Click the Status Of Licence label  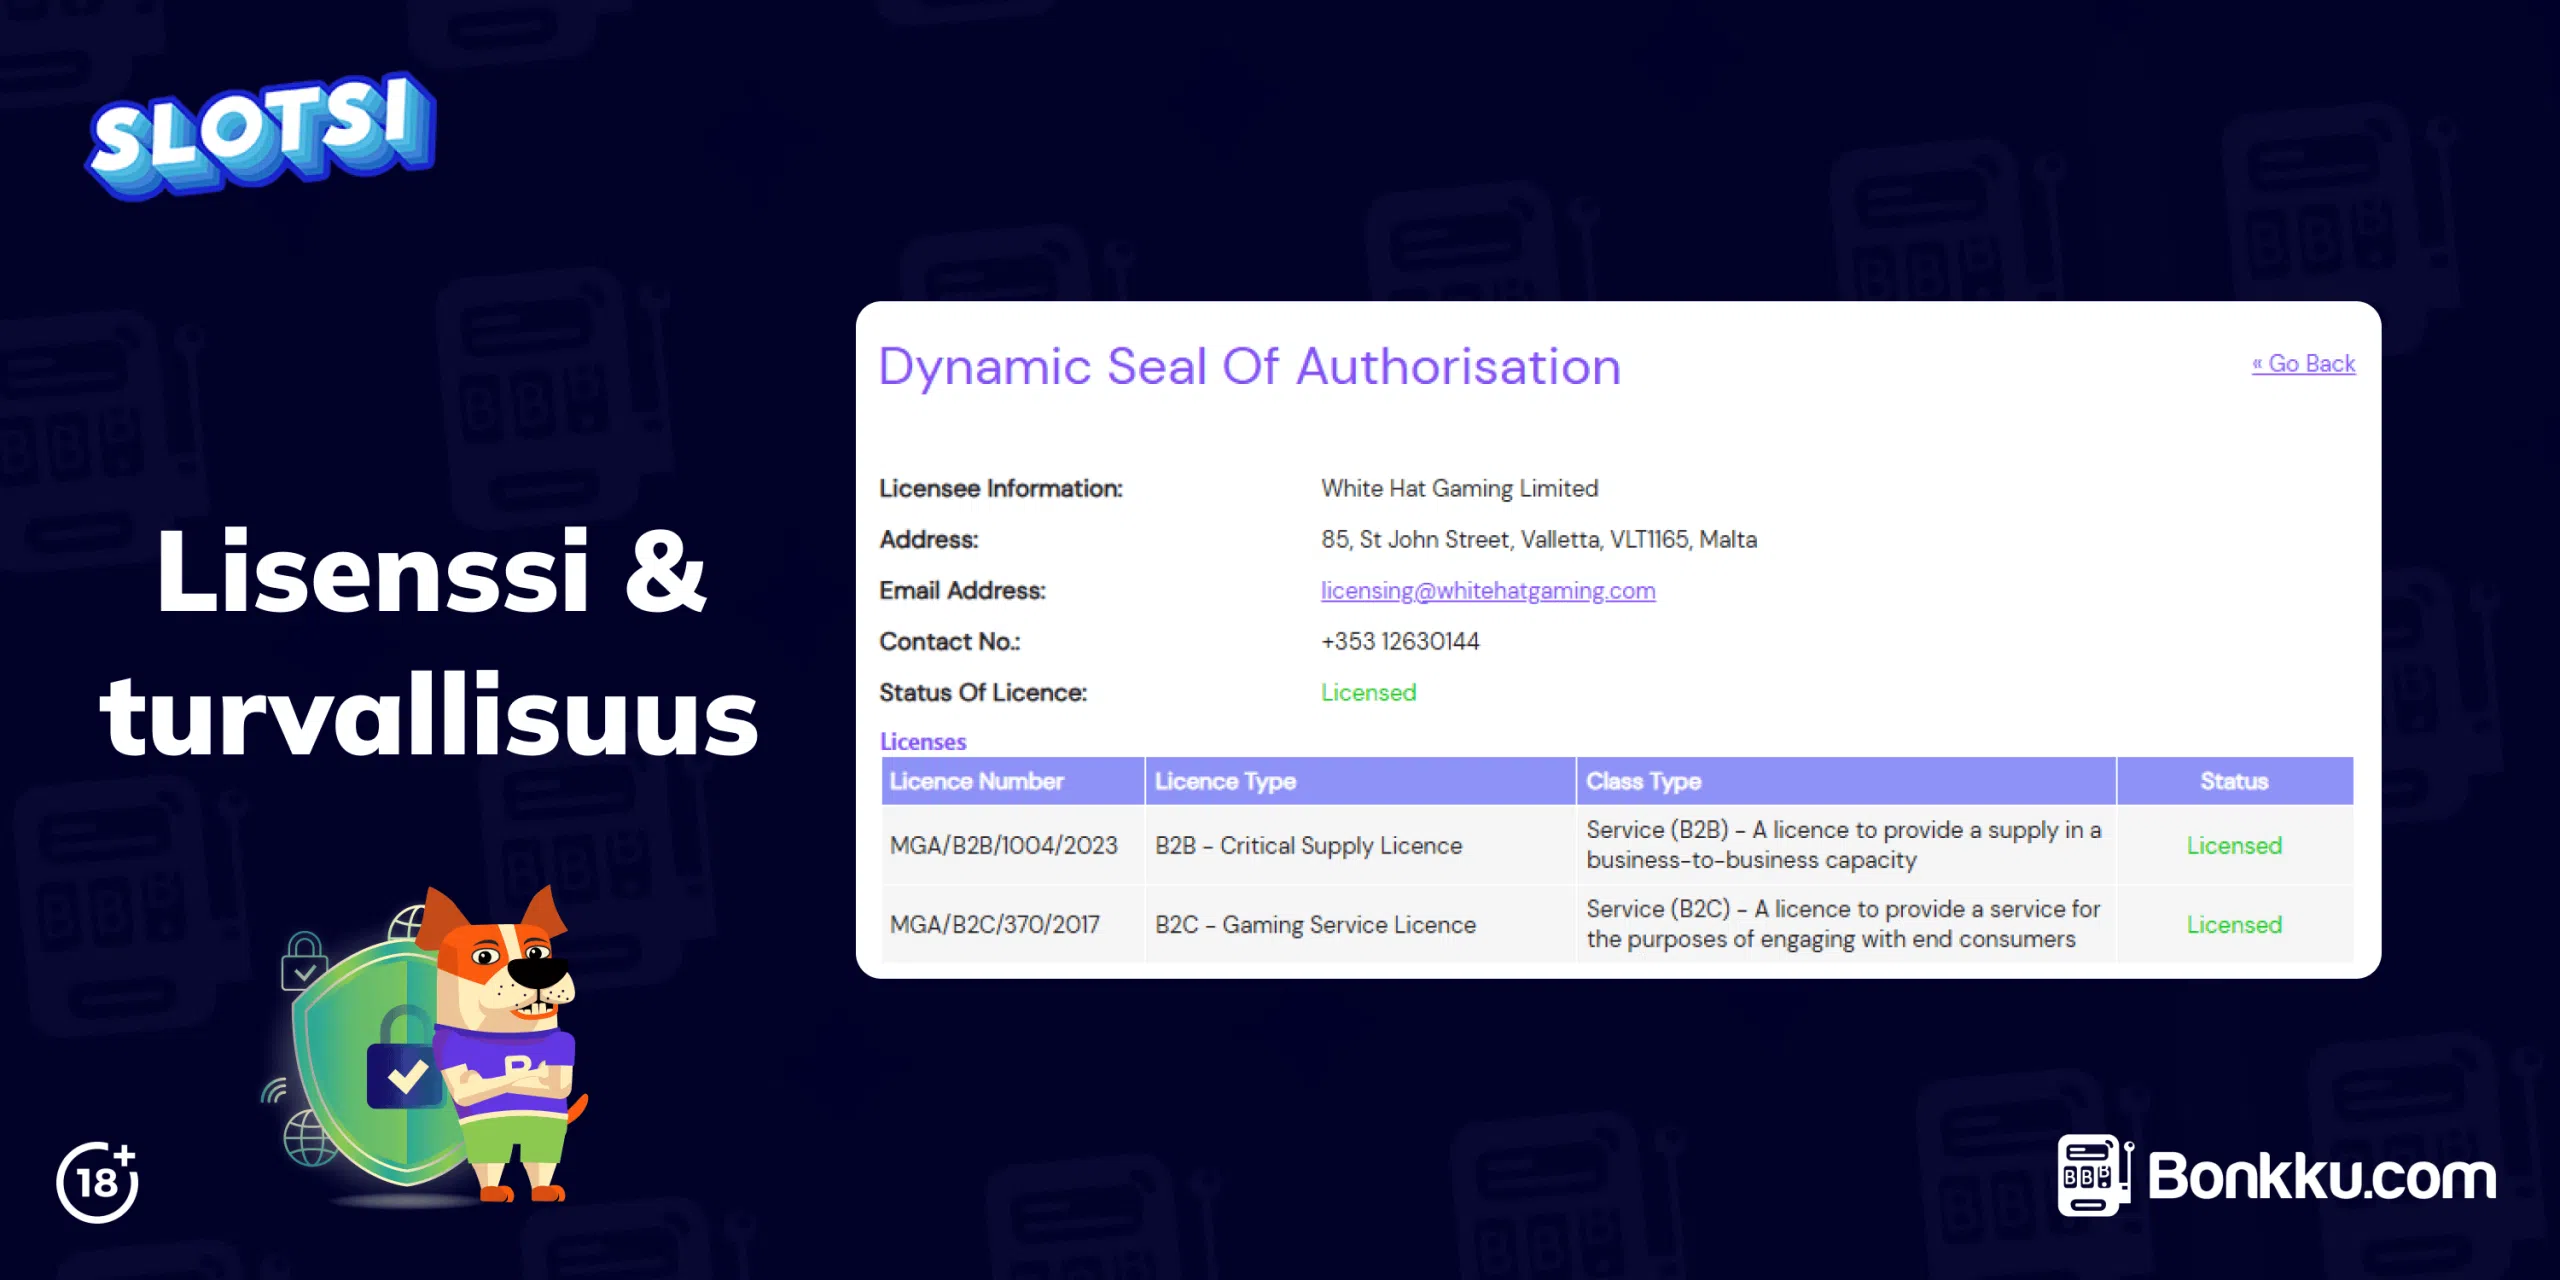point(983,693)
